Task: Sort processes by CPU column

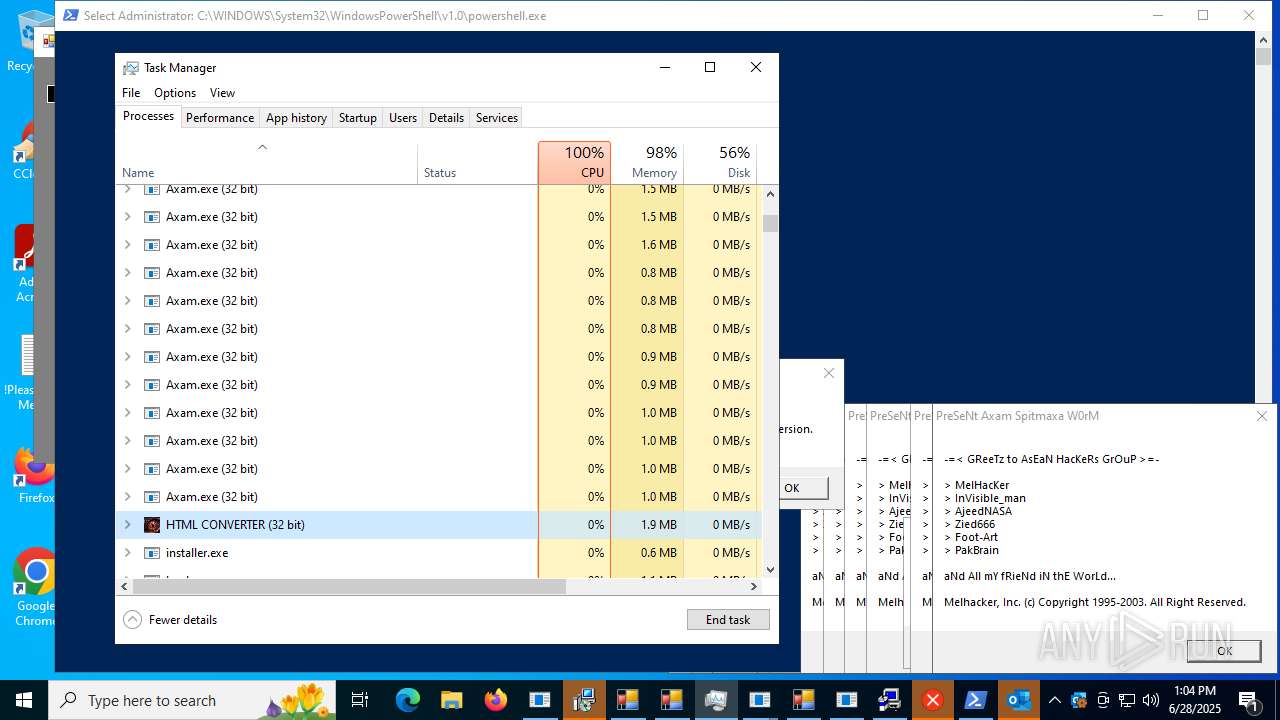Action: tap(574, 163)
